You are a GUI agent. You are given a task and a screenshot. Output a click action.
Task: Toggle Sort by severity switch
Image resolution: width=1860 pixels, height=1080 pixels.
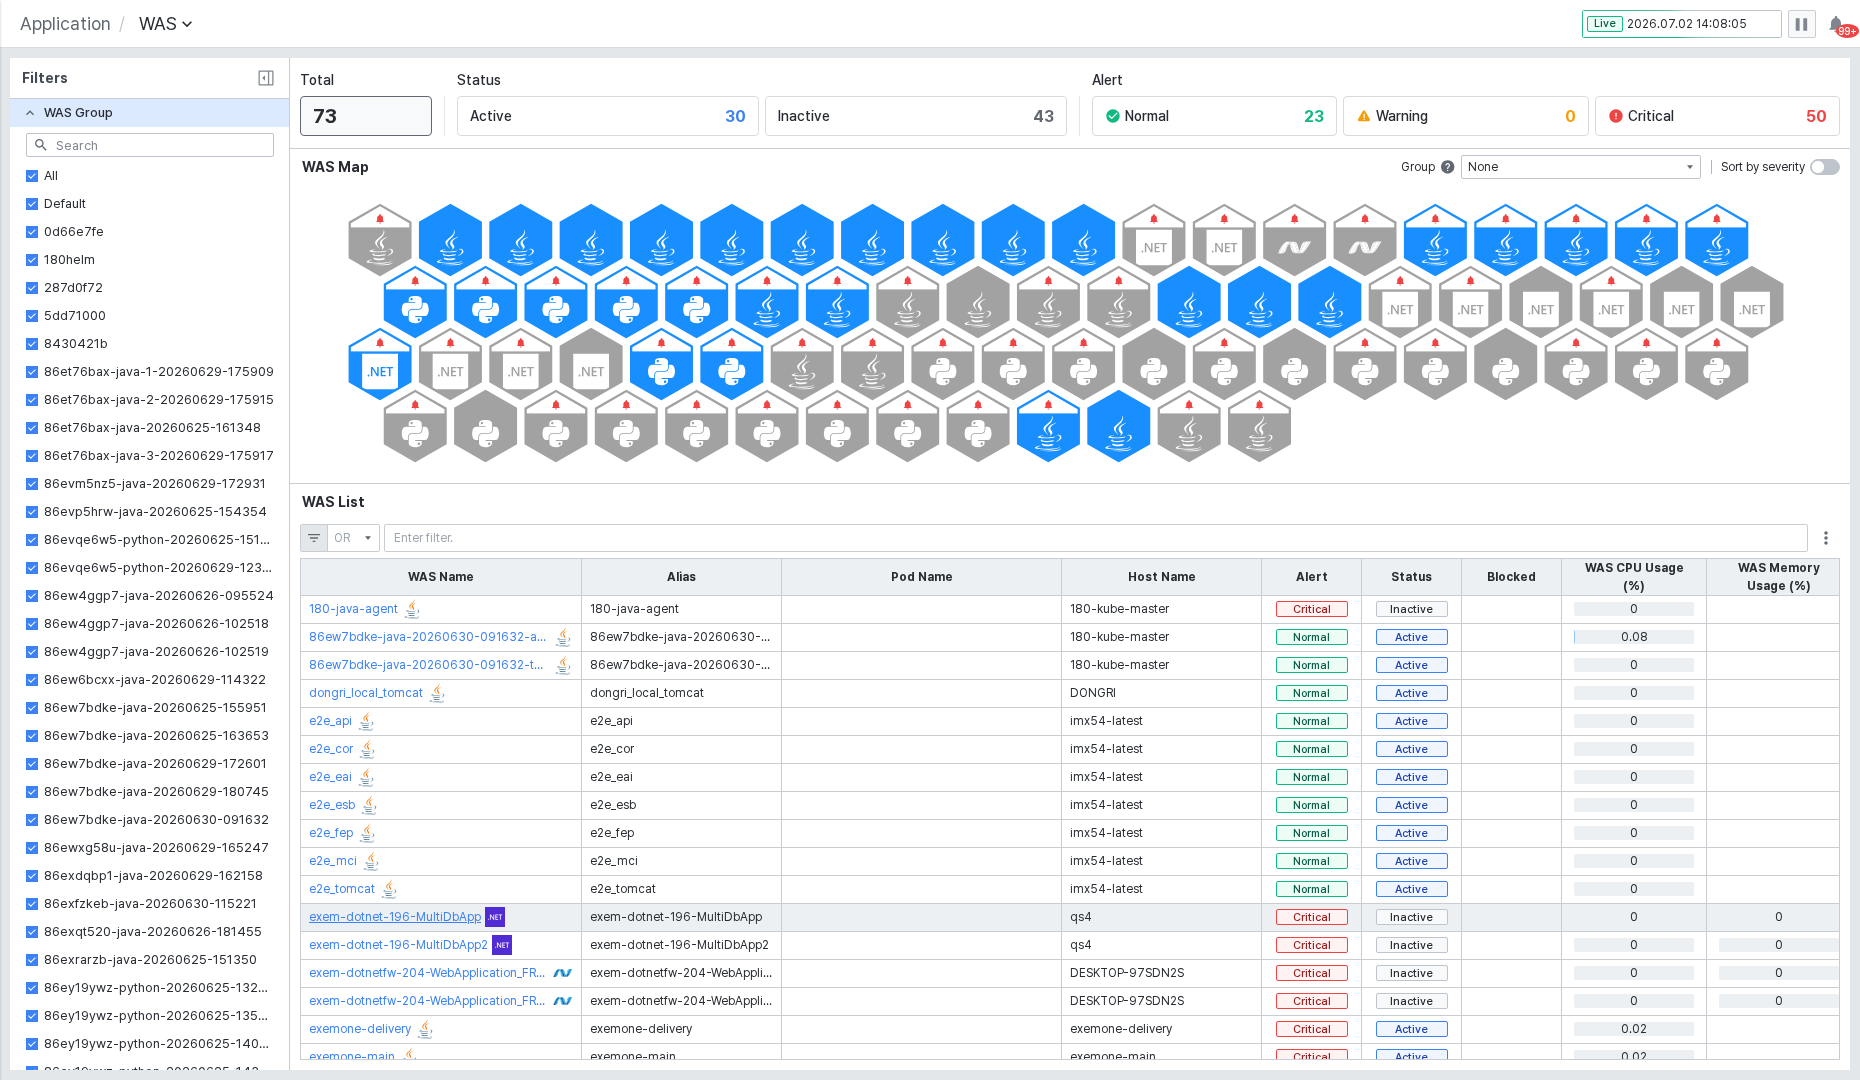point(1825,167)
